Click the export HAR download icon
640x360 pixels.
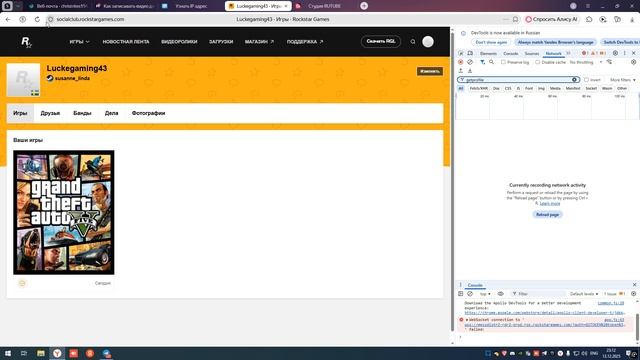(x=470, y=71)
